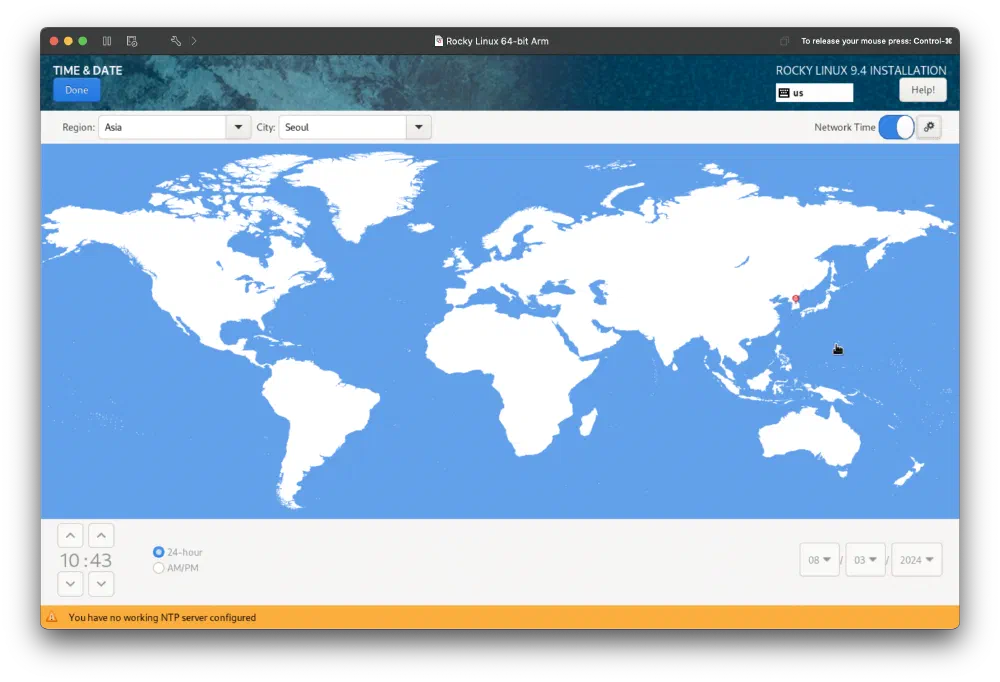Select the Seoul location pin on the map
Image resolution: width=1000 pixels, height=682 pixels.
point(795,300)
